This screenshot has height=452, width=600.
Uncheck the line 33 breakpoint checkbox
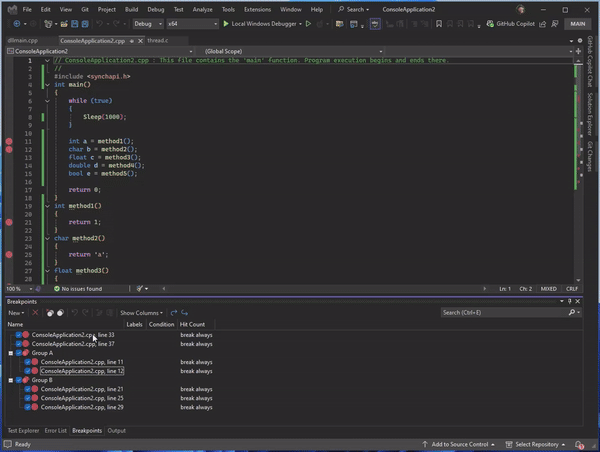tap(18, 334)
